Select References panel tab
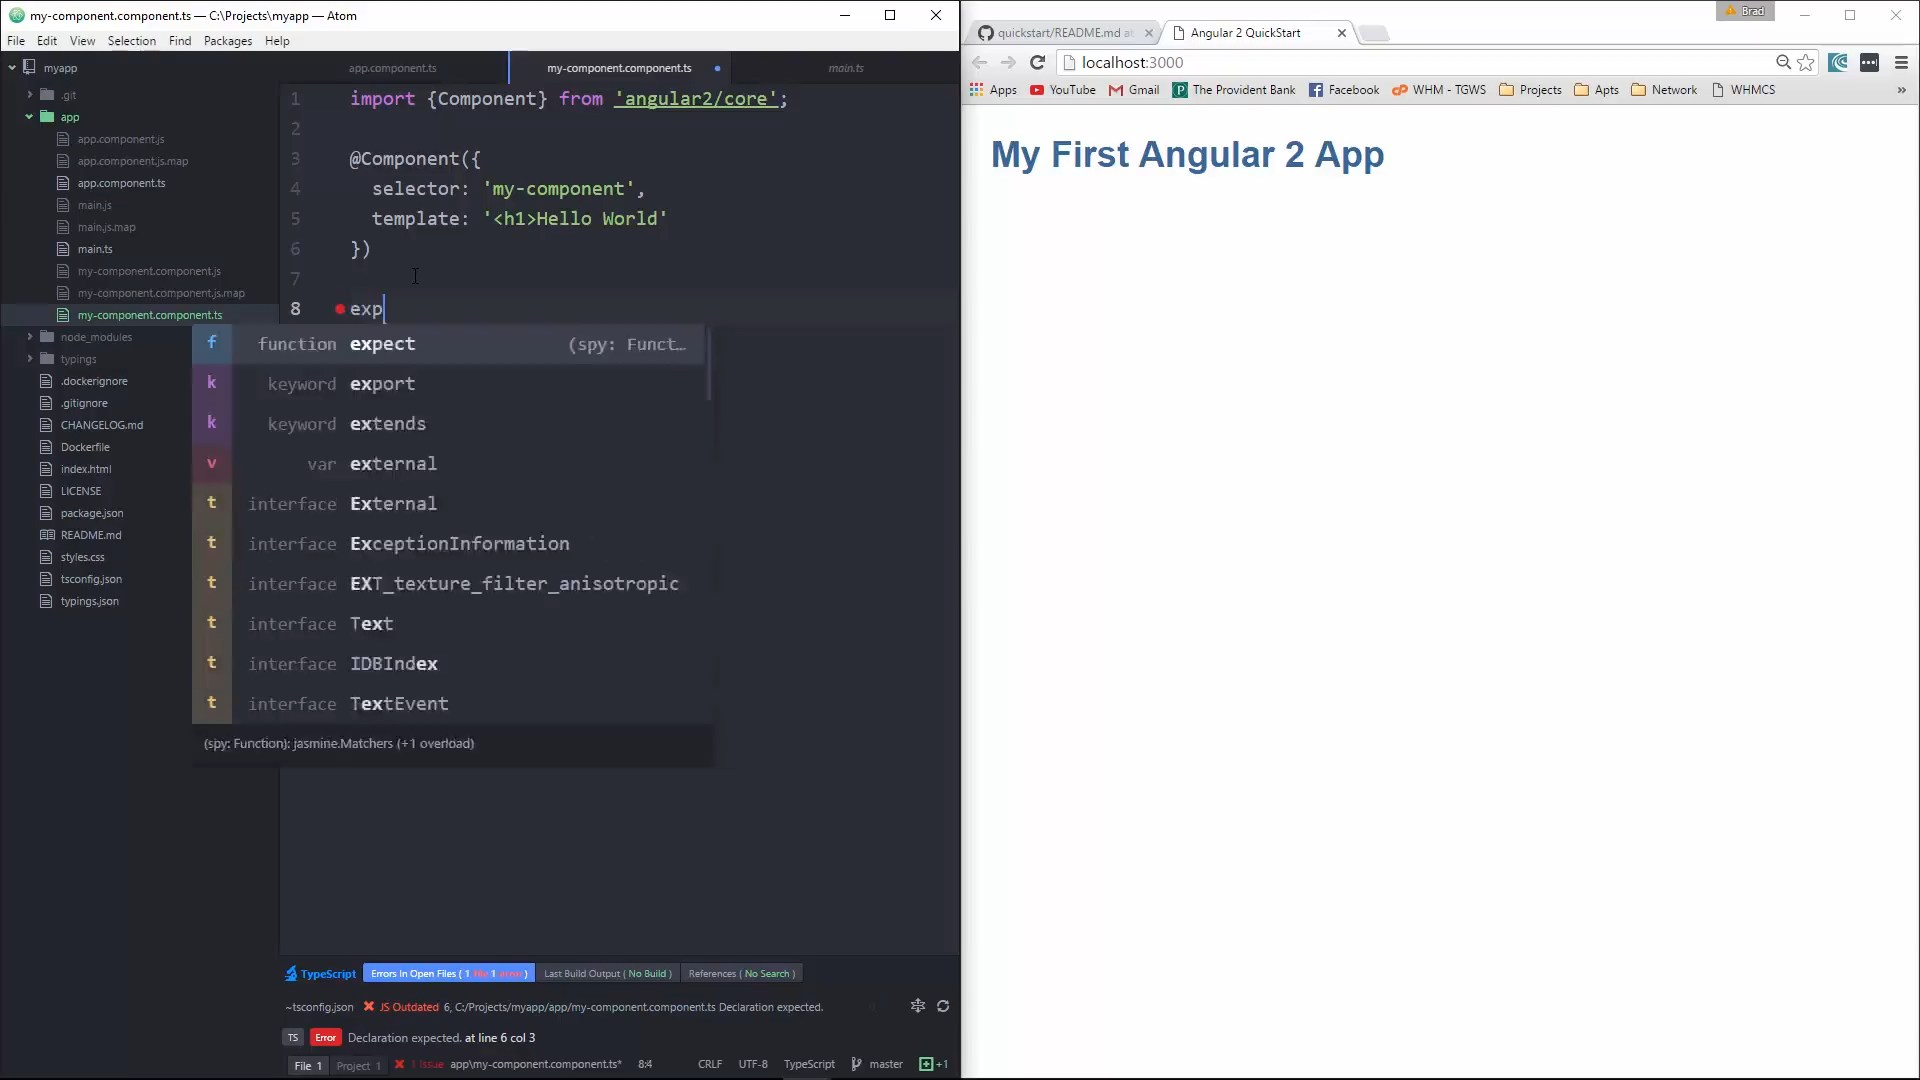 pyautogui.click(x=742, y=973)
